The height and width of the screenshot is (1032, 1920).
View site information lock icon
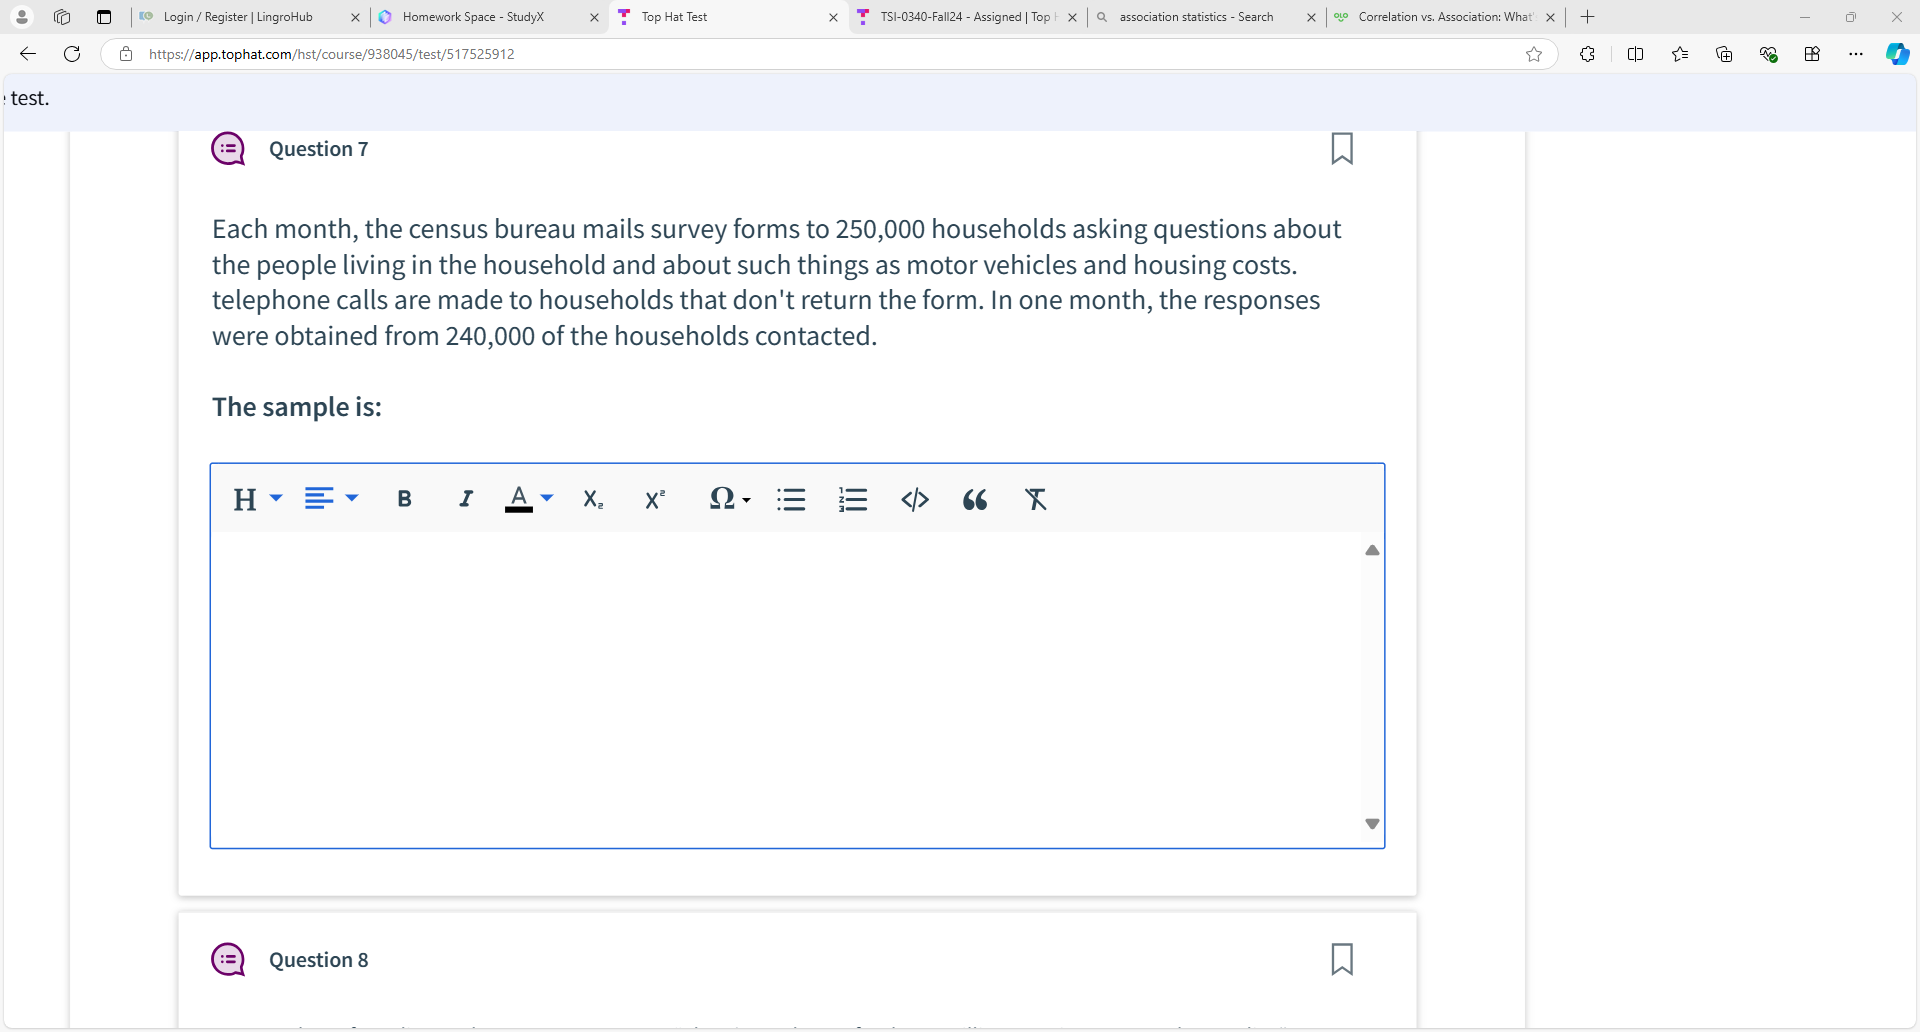[x=126, y=54]
